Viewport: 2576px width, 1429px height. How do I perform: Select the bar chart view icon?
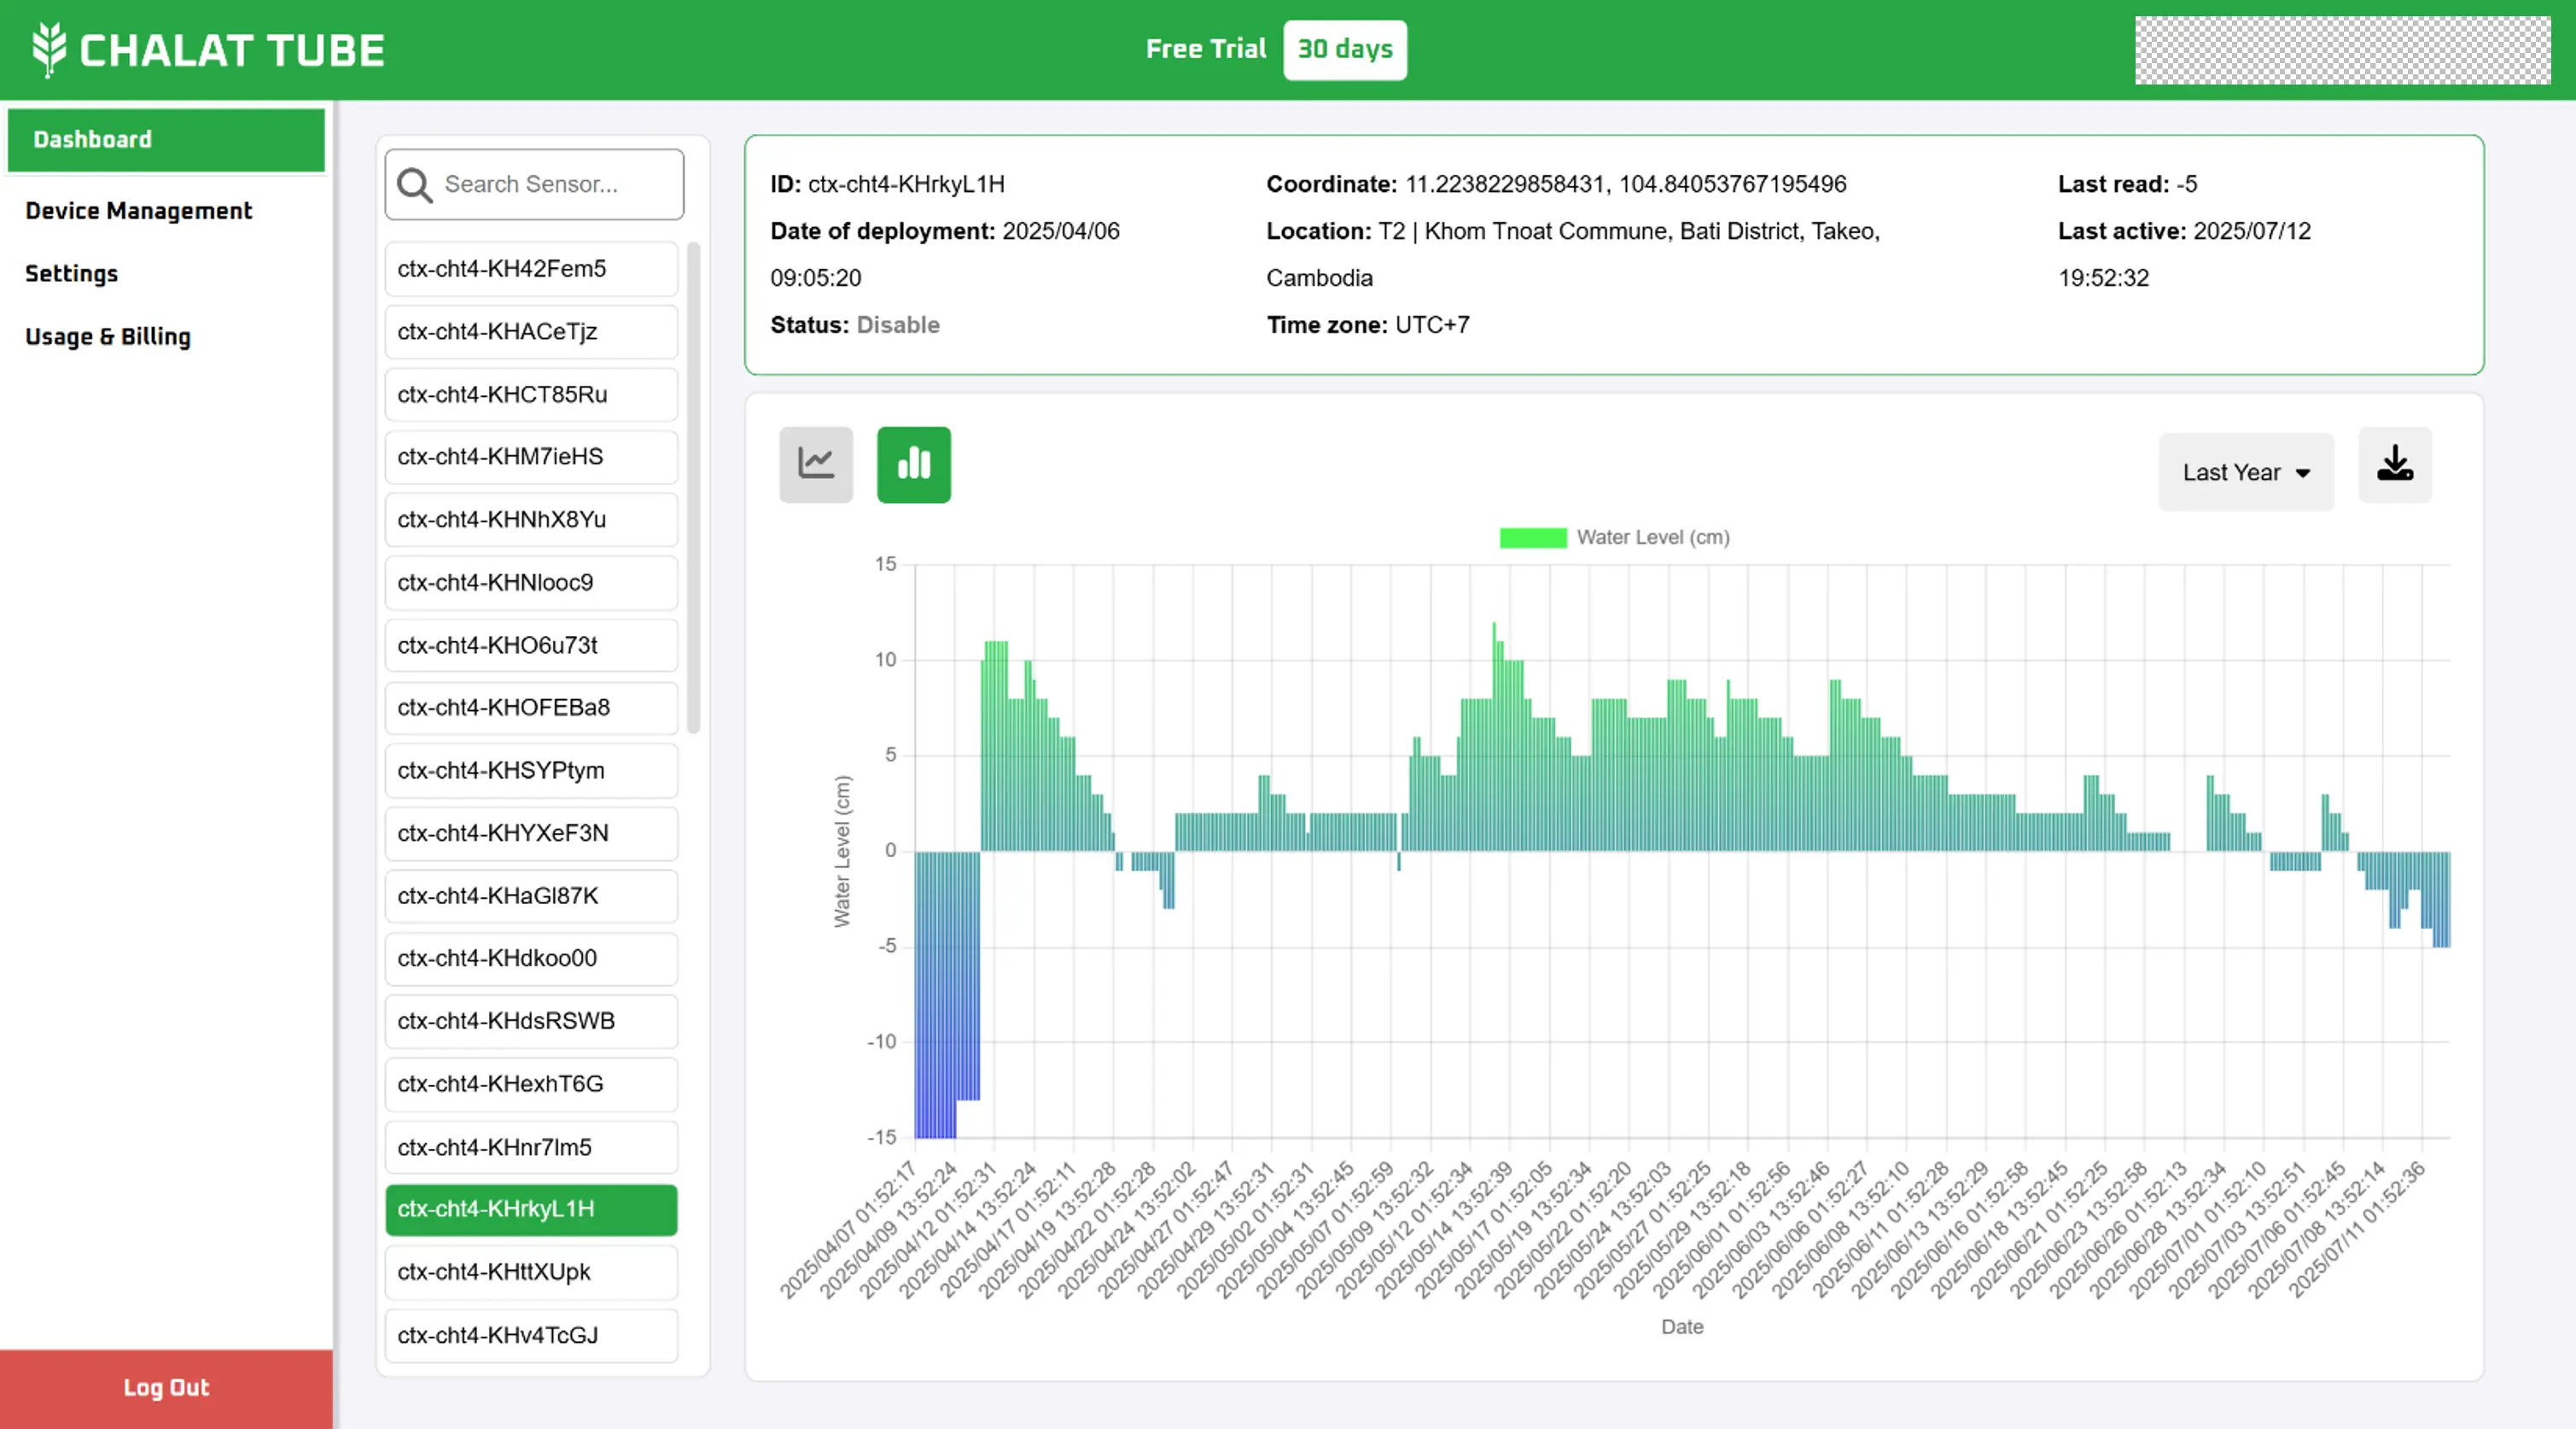tap(913, 464)
